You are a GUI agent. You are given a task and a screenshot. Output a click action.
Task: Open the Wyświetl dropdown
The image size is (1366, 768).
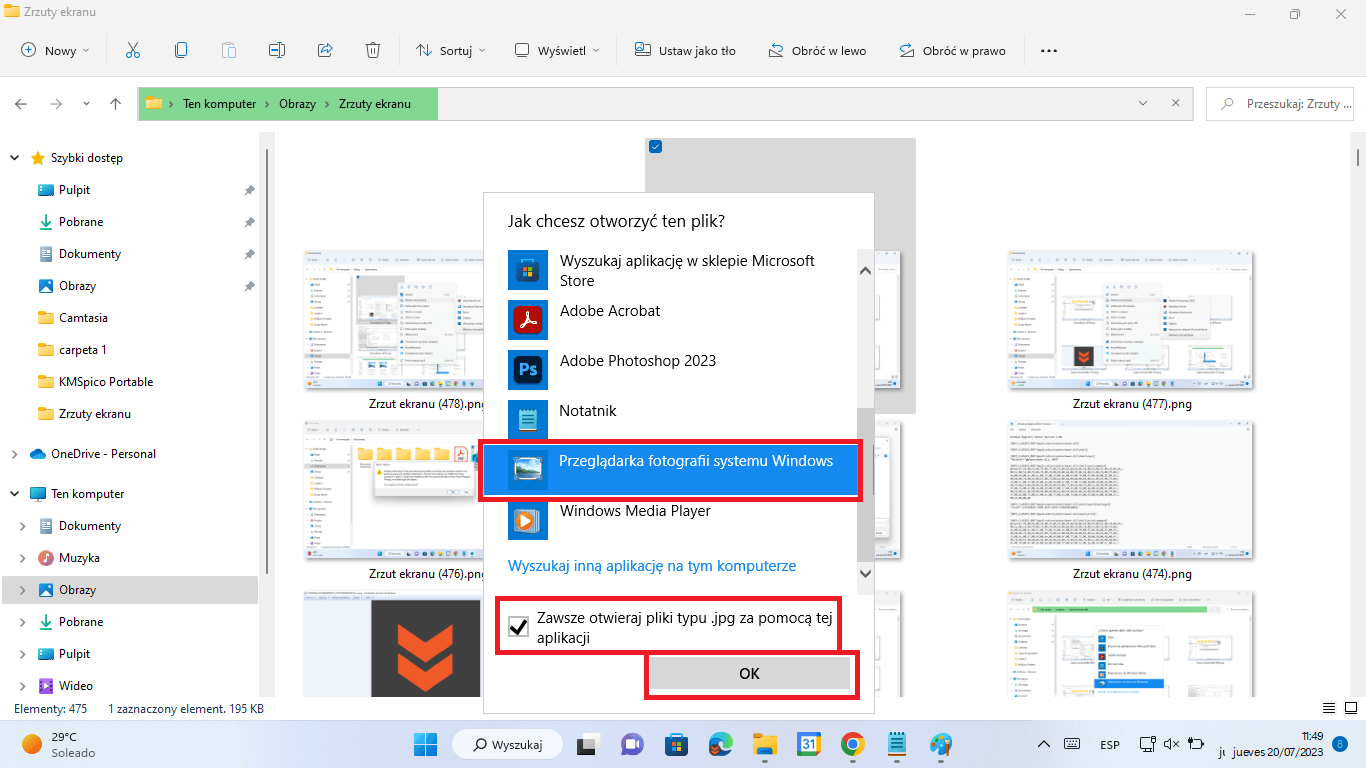pos(558,50)
